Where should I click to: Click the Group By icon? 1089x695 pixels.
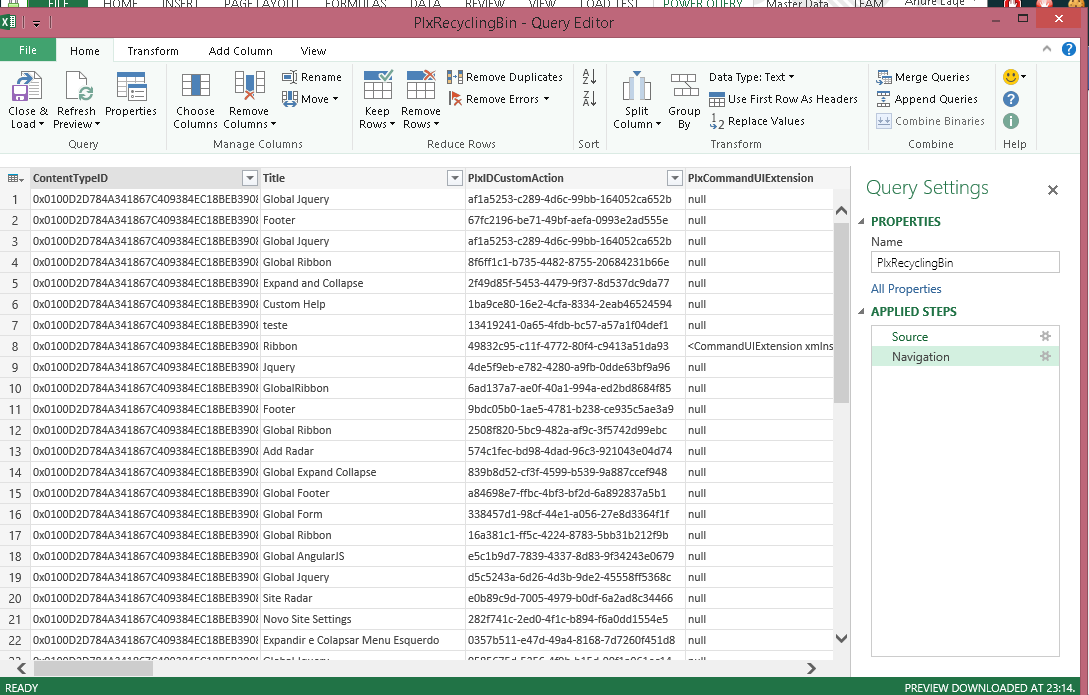click(684, 86)
